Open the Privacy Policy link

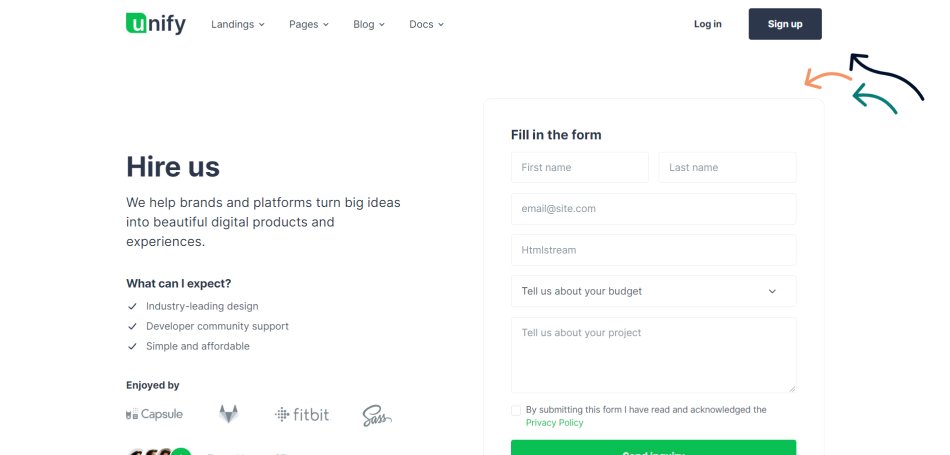coord(554,423)
